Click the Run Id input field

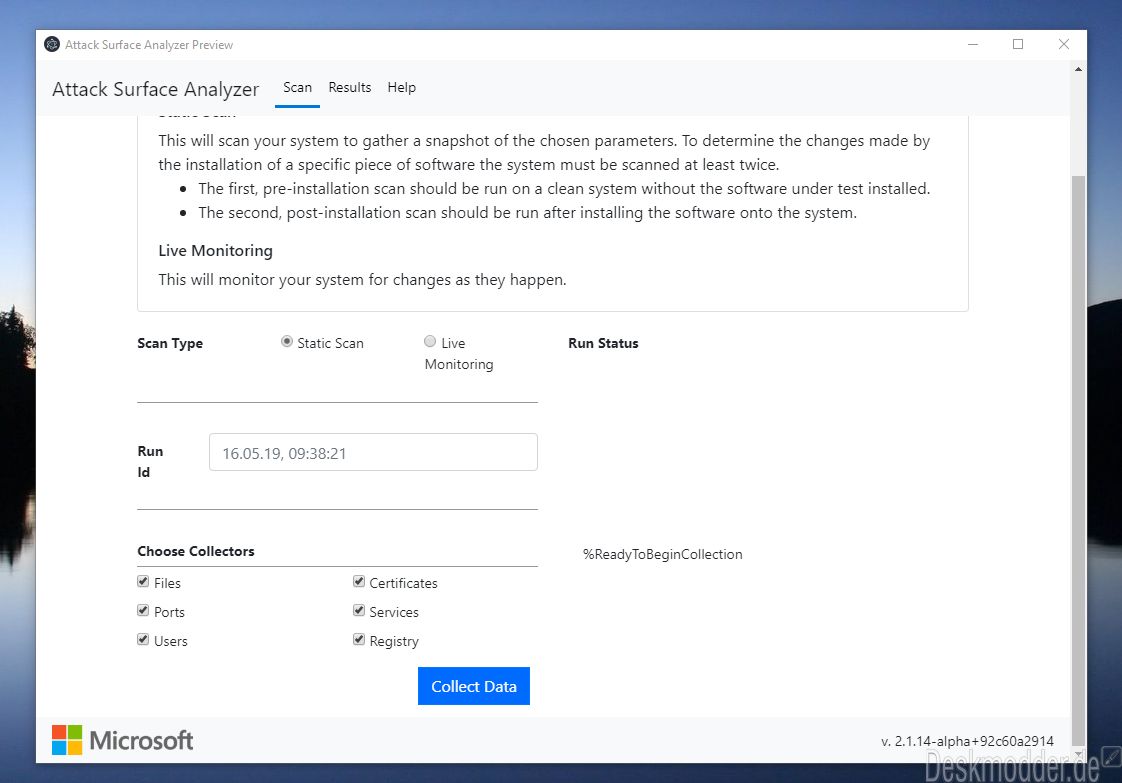[x=373, y=452]
